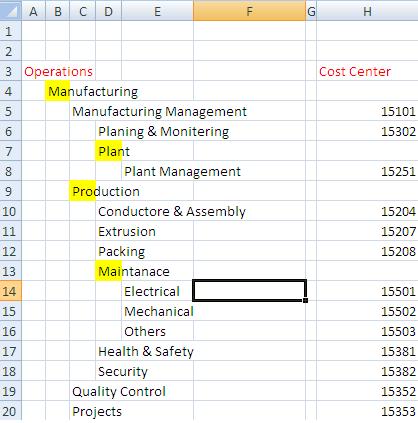The height and width of the screenshot is (423, 418).
Task: Select row 20 header
Action: pyautogui.click(x=11, y=411)
